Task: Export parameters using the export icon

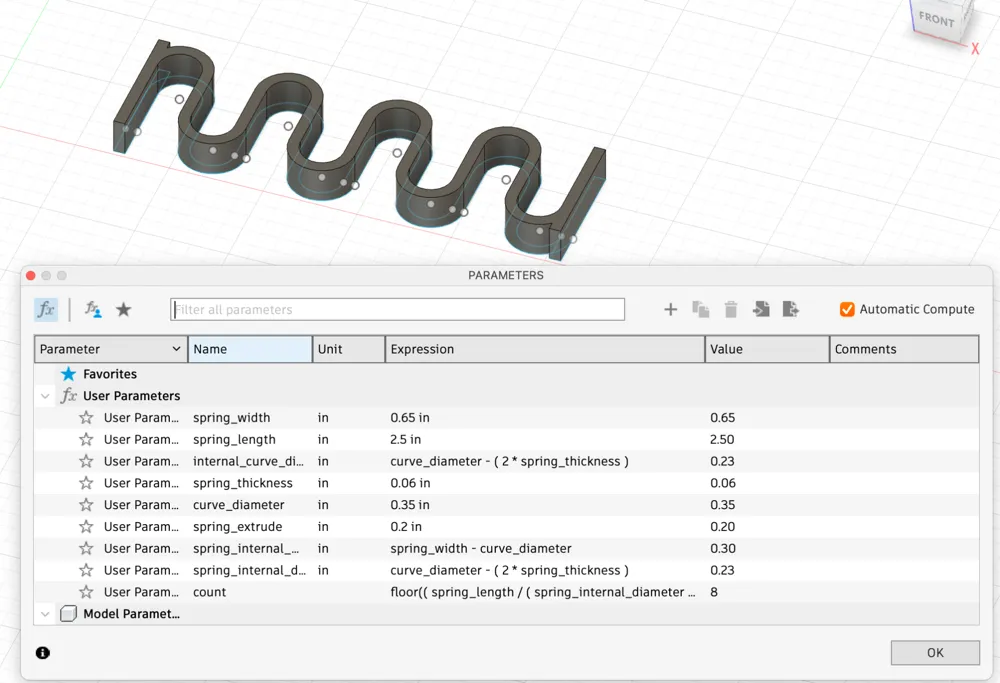Action: pos(790,310)
